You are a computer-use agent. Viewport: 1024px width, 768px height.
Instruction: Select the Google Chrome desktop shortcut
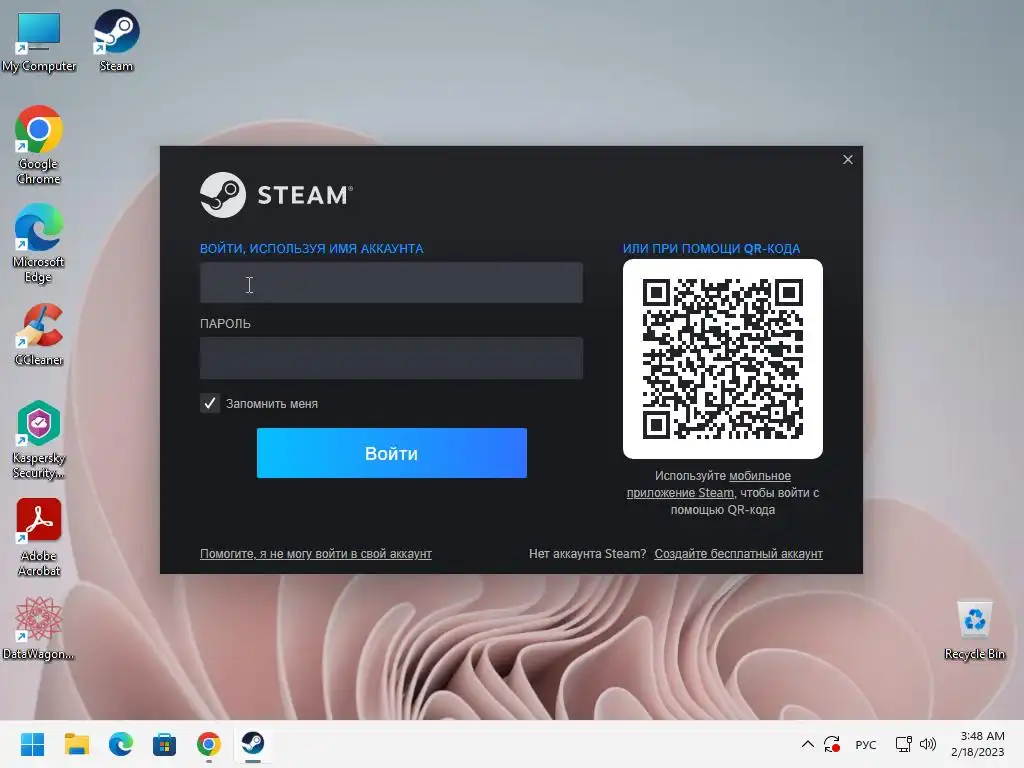tap(39, 145)
